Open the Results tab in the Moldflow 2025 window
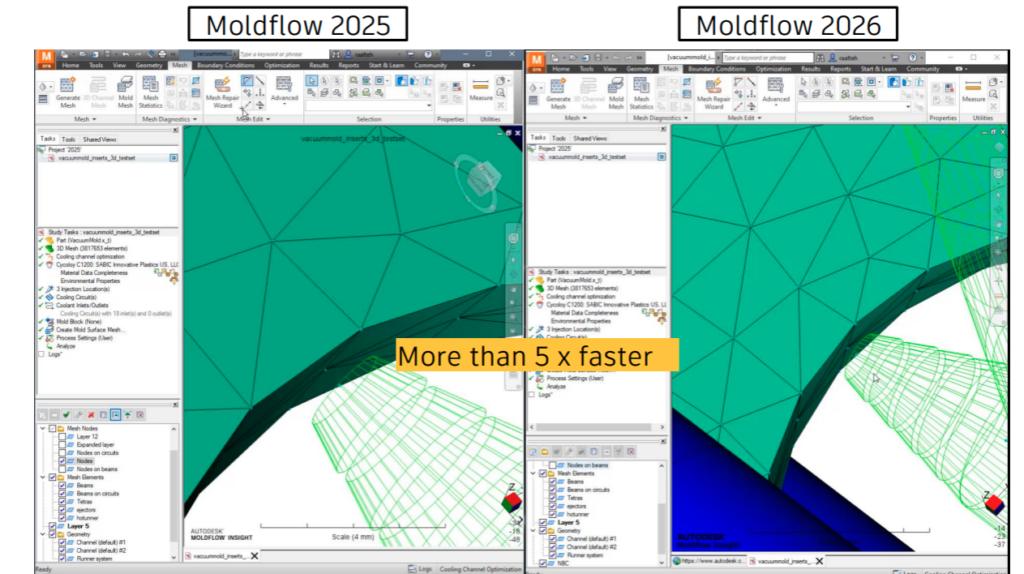1024x574 pixels. (x=319, y=65)
